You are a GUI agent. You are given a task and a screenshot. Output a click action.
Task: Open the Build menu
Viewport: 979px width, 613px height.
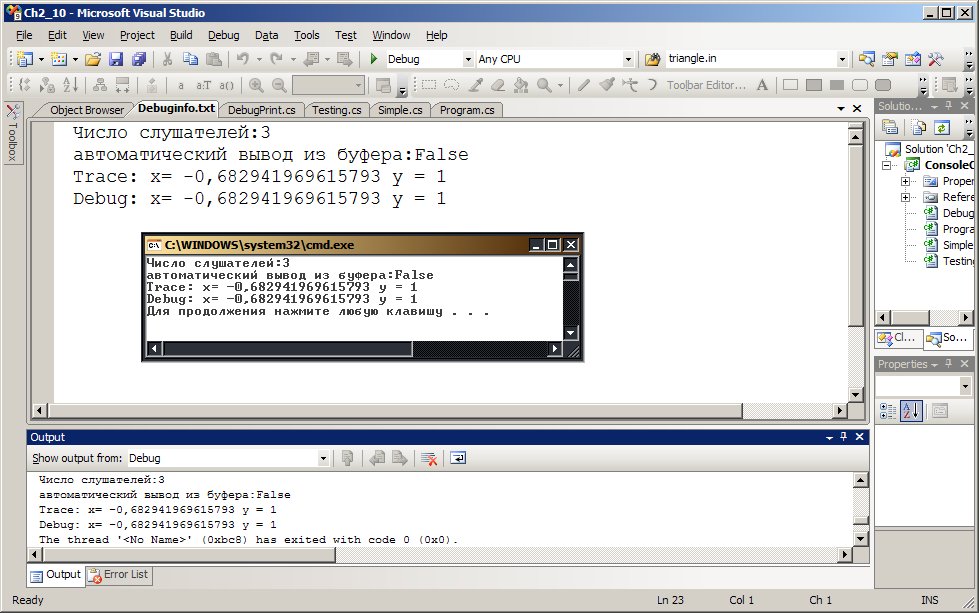pyautogui.click(x=181, y=35)
